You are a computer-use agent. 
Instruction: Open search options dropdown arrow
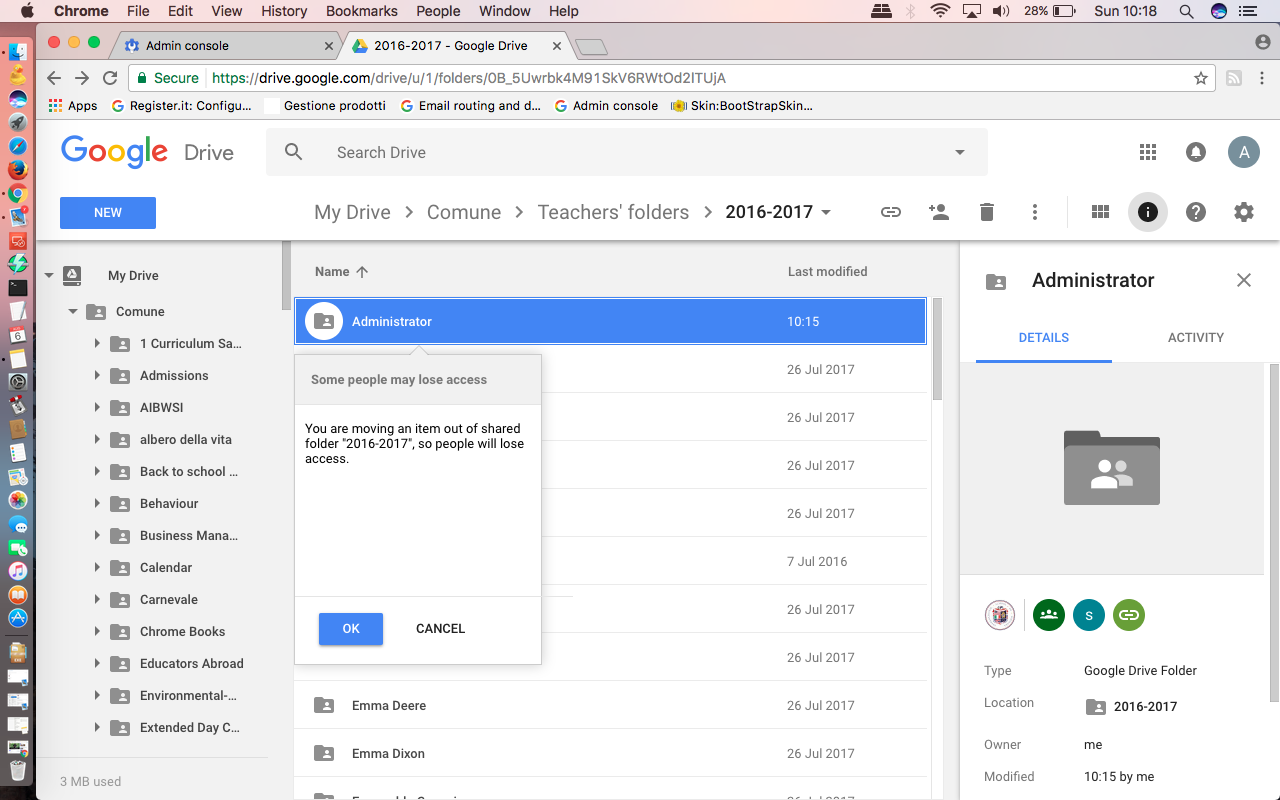click(960, 152)
